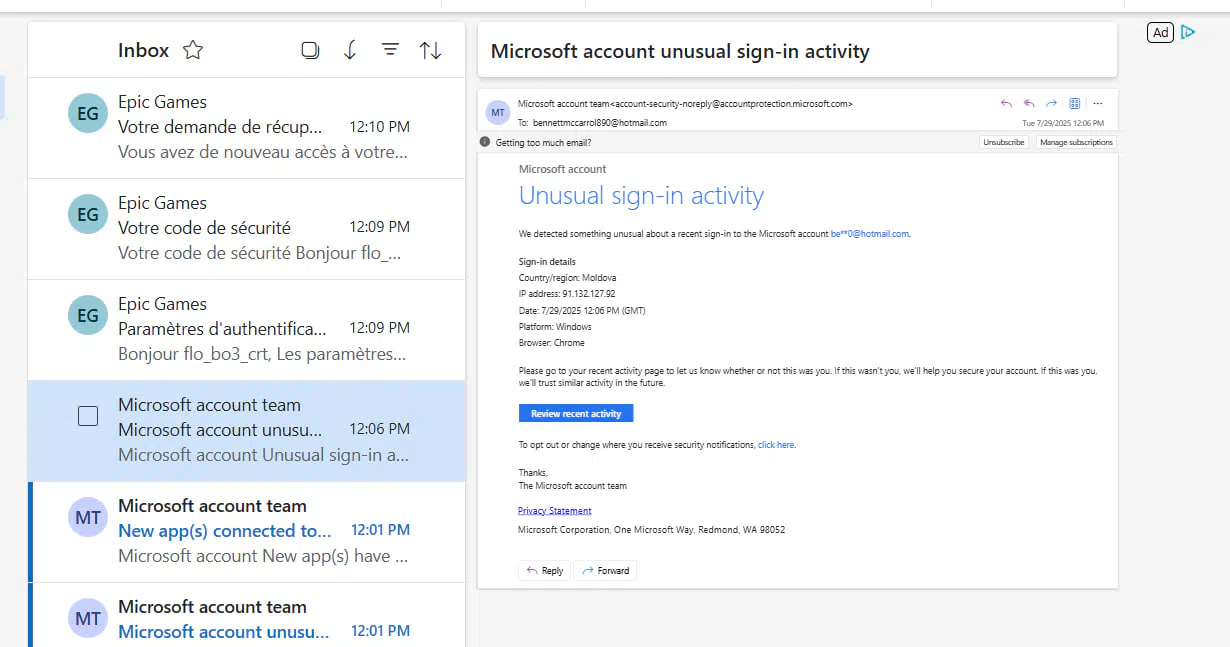1230x647 pixels.
Task: Open 12:01 PM 'Microsoft account unusu...' subject at list bottom
Action: pyautogui.click(x=223, y=632)
